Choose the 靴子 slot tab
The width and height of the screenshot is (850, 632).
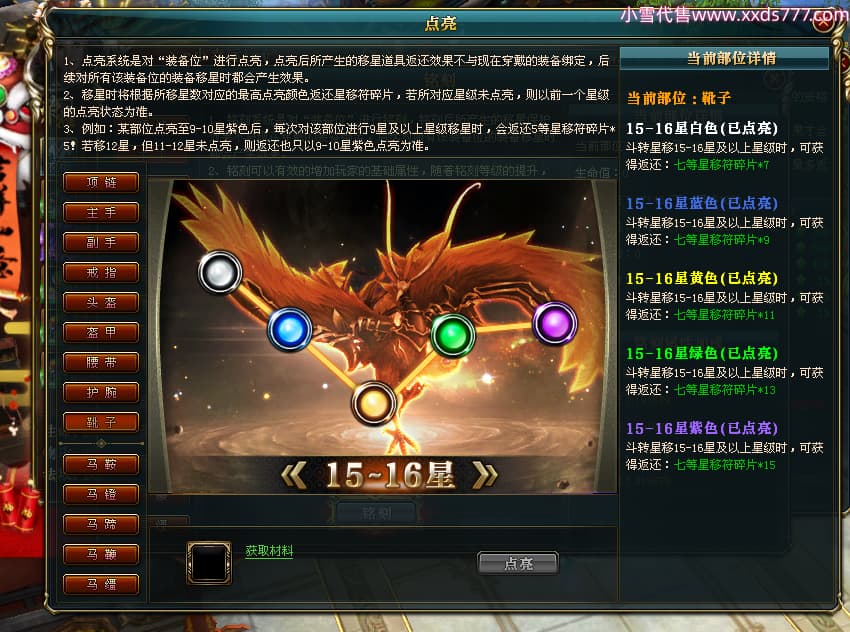pos(101,422)
